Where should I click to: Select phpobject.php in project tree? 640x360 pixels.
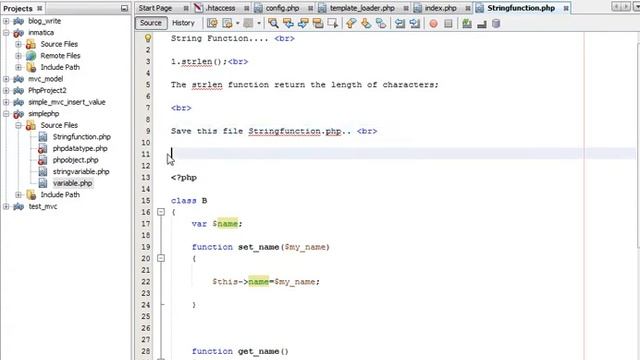coord(76,160)
